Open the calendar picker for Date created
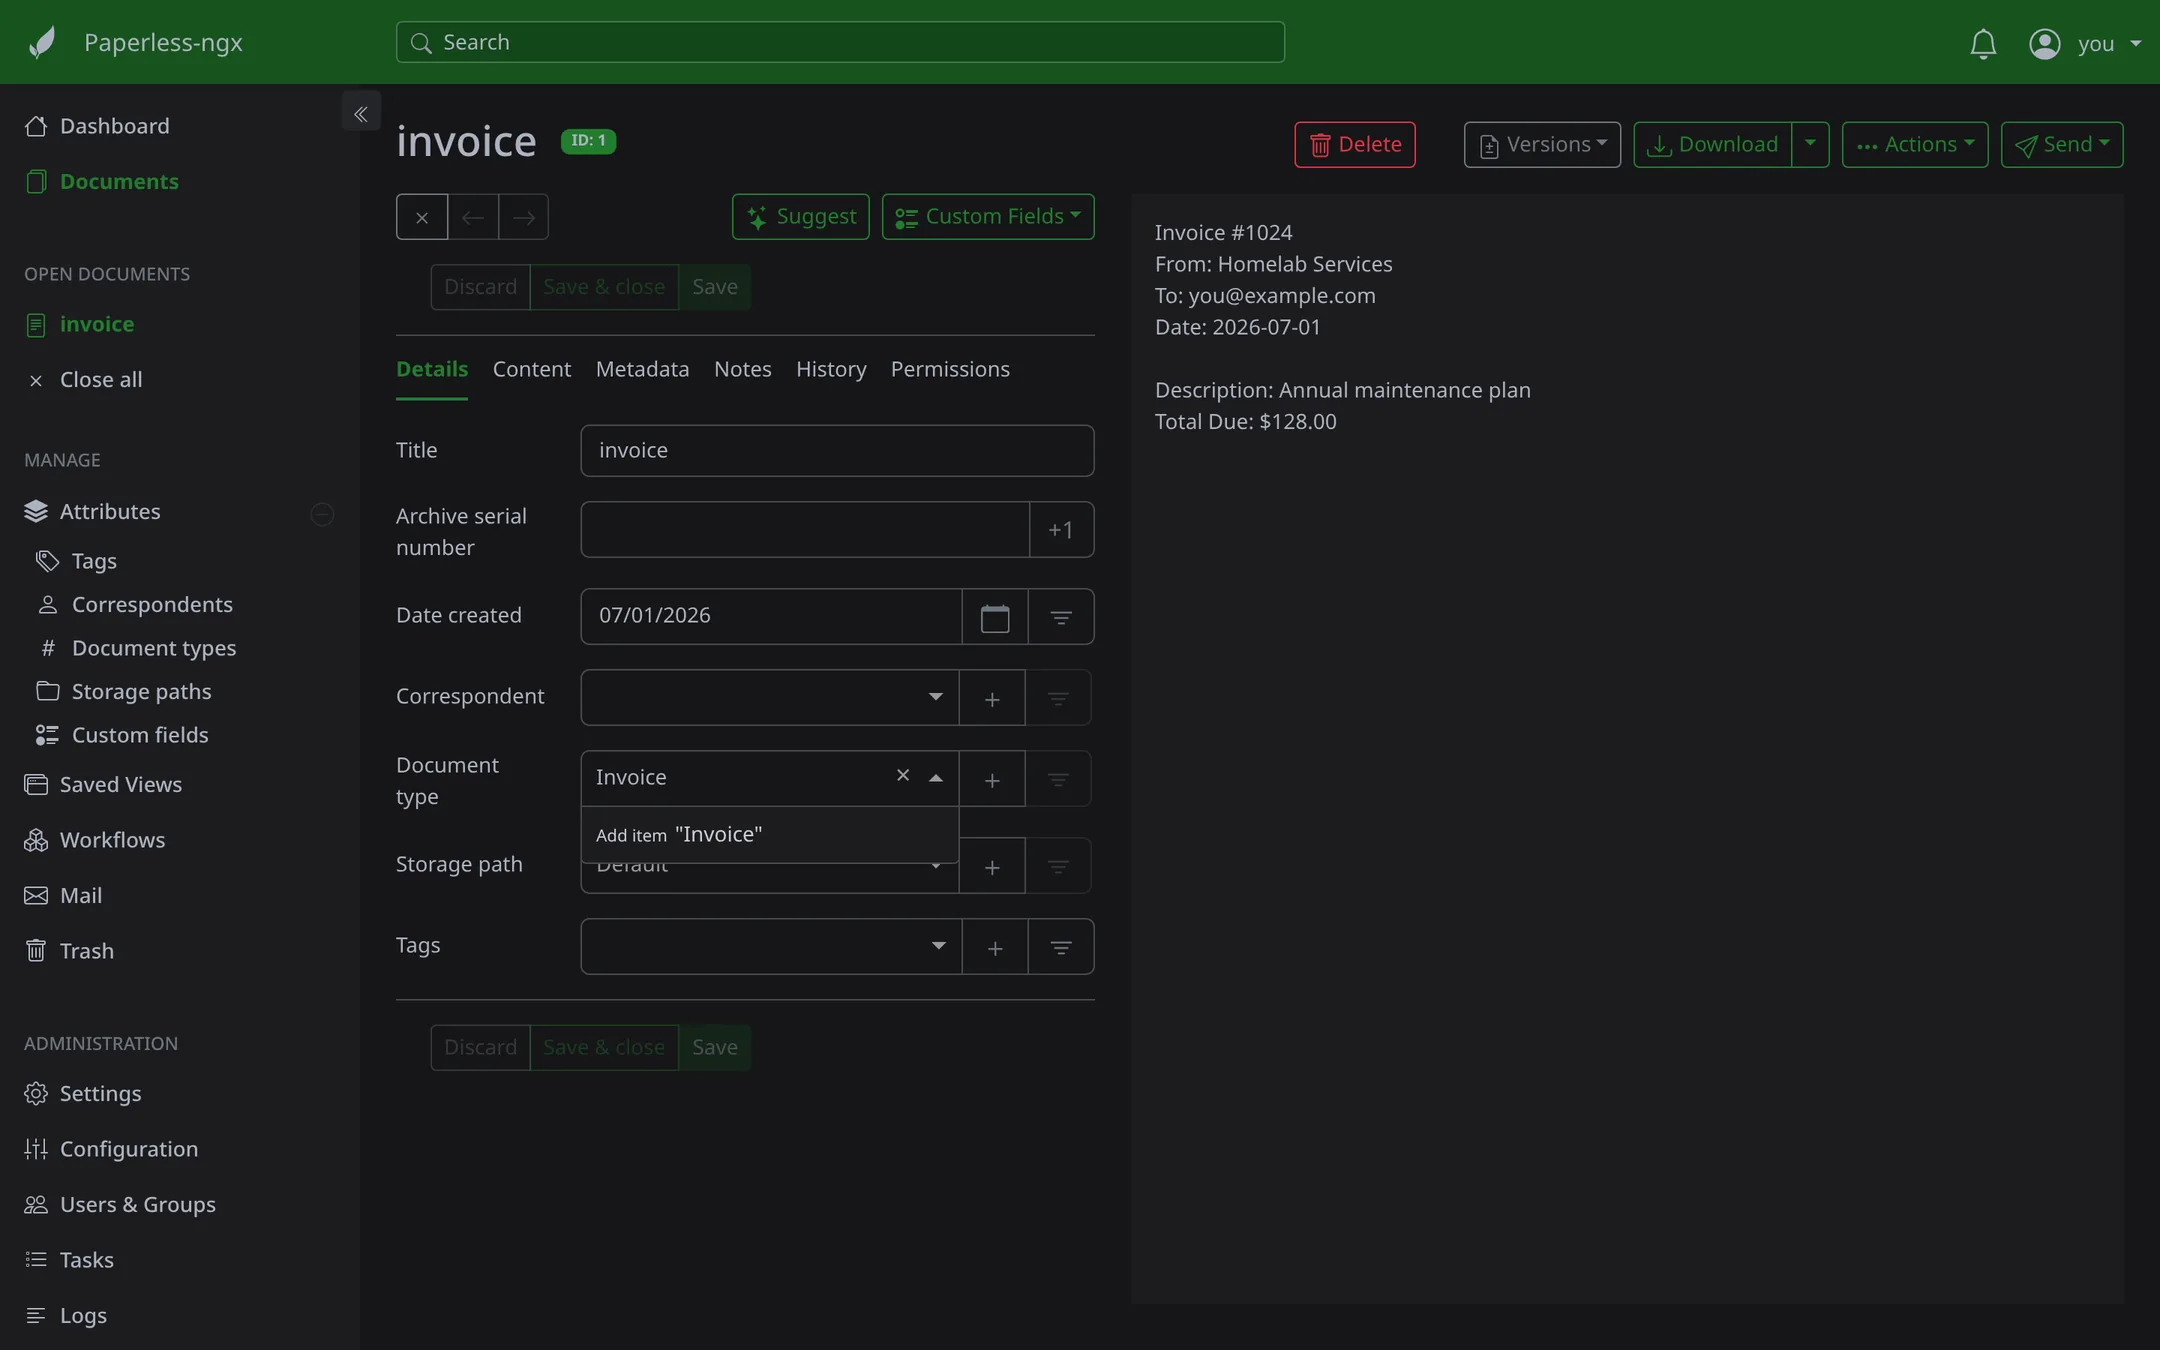 (995, 617)
